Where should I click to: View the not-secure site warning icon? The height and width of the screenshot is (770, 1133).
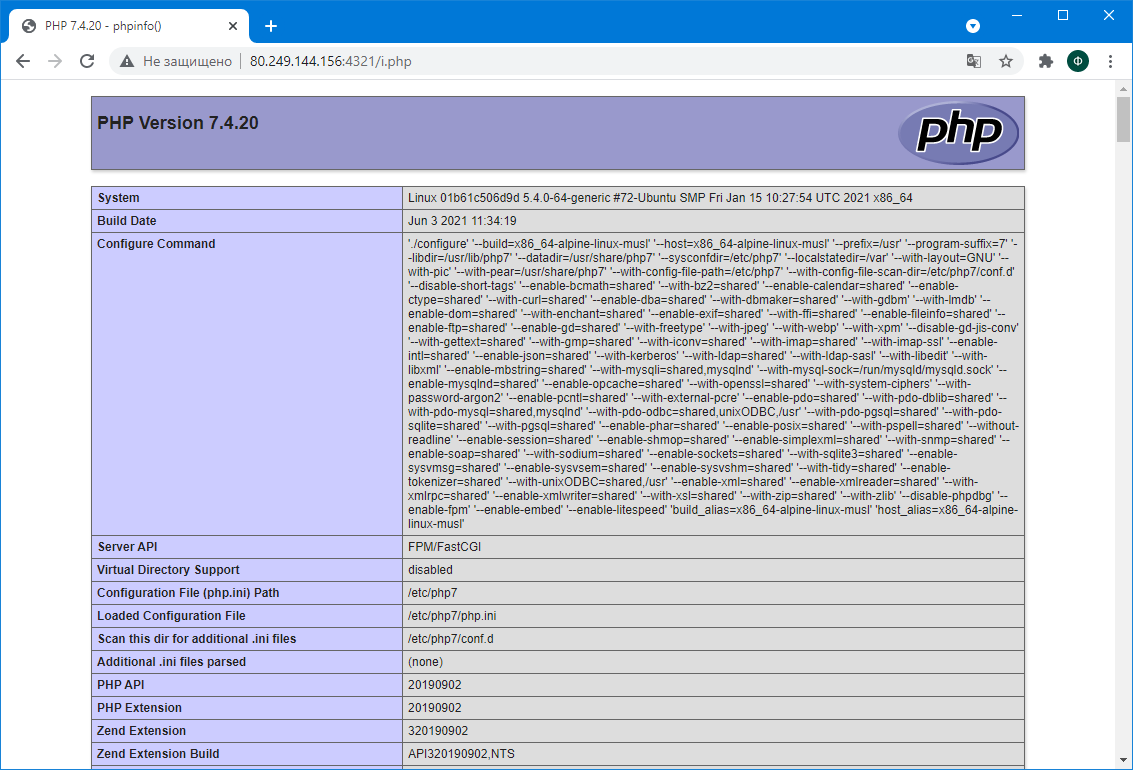tap(127, 61)
